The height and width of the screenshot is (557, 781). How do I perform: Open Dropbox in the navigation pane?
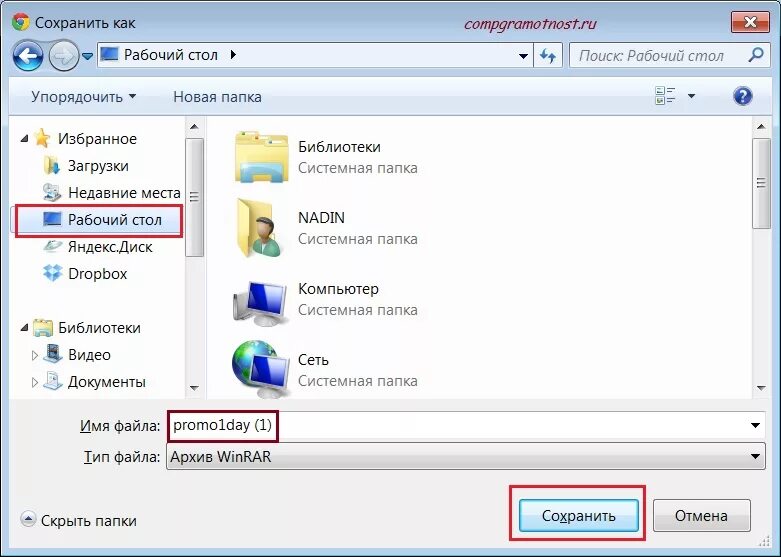85,274
